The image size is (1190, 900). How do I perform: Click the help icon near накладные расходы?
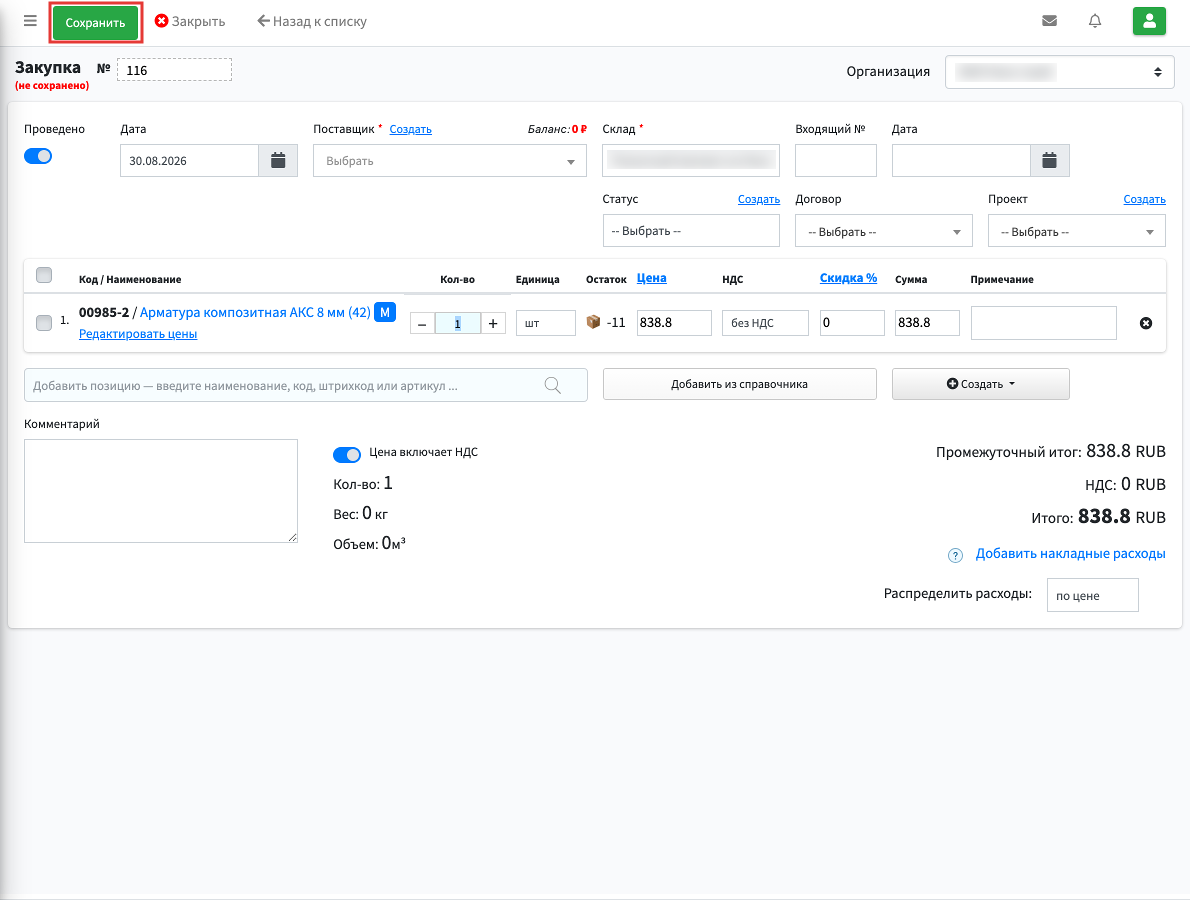(x=955, y=555)
